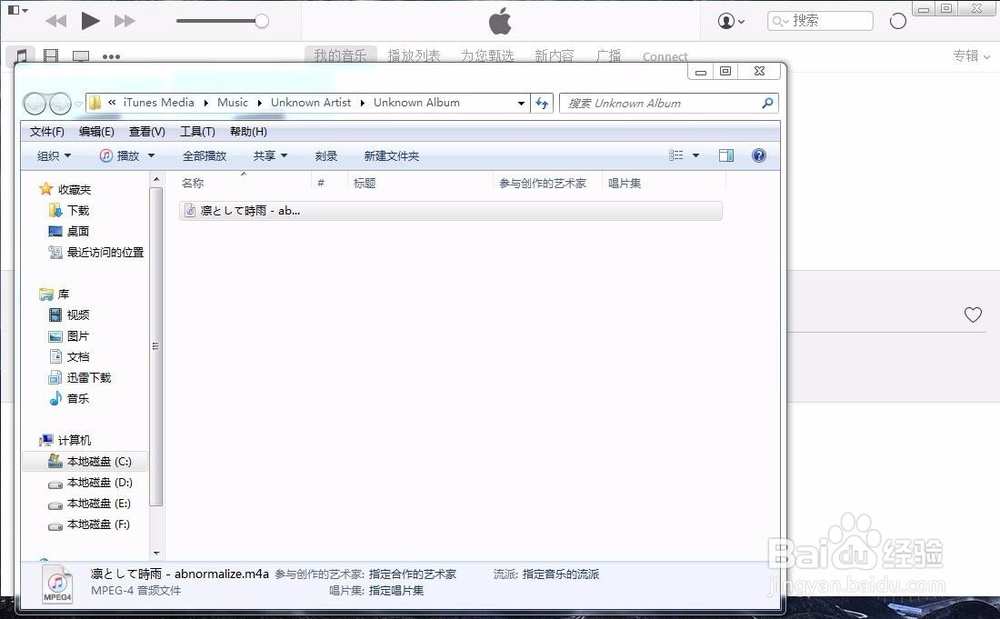Select 本地磁盘 (C:) drive

click(85, 462)
